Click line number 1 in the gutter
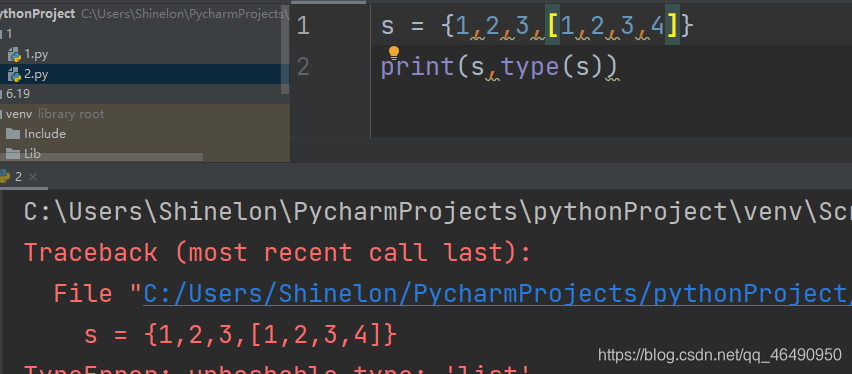The height and width of the screenshot is (374, 852). pyautogui.click(x=303, y=26)
